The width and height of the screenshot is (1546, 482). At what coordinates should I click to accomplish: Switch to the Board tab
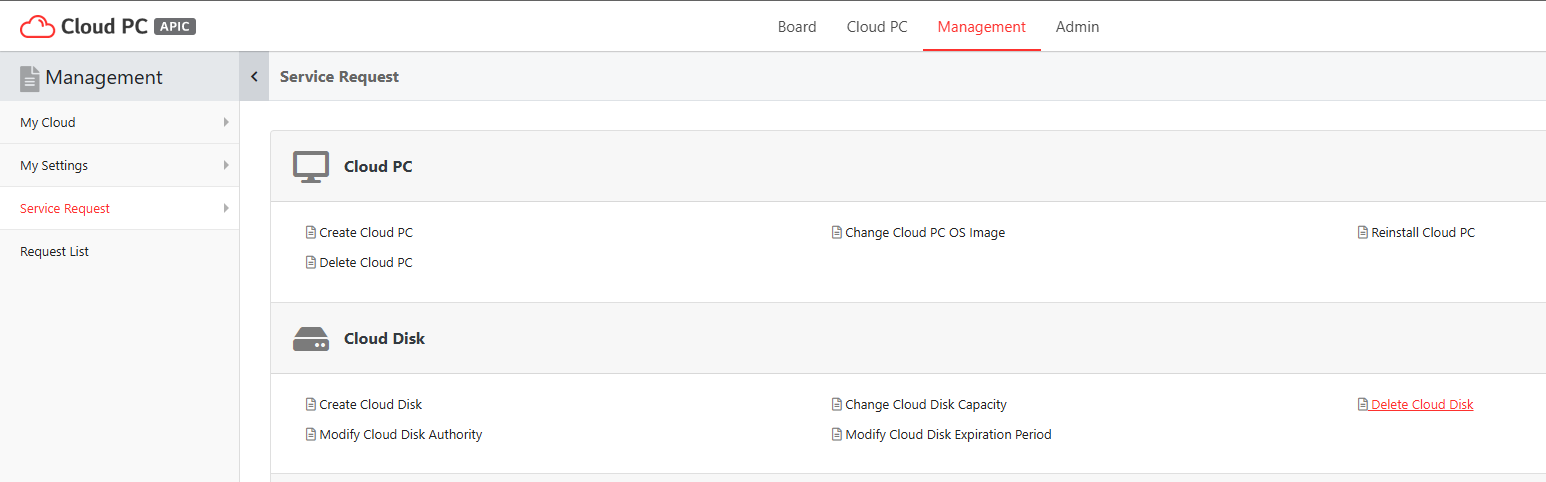[x=797, y=27]
